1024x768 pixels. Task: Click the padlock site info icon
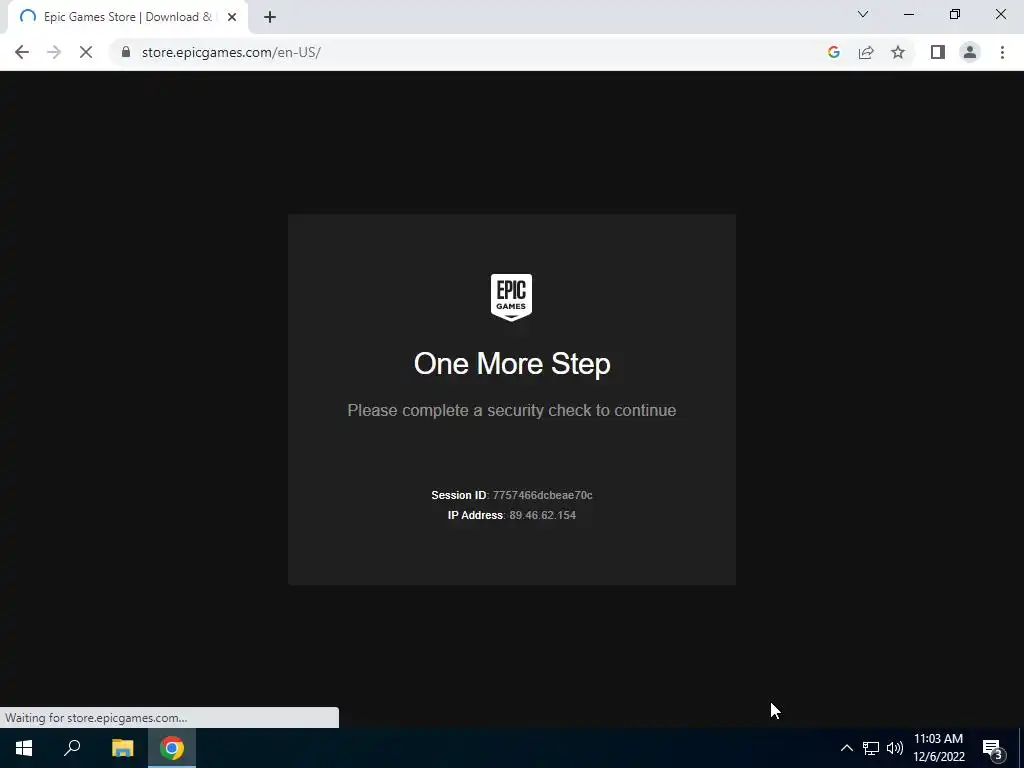point(126,52)
